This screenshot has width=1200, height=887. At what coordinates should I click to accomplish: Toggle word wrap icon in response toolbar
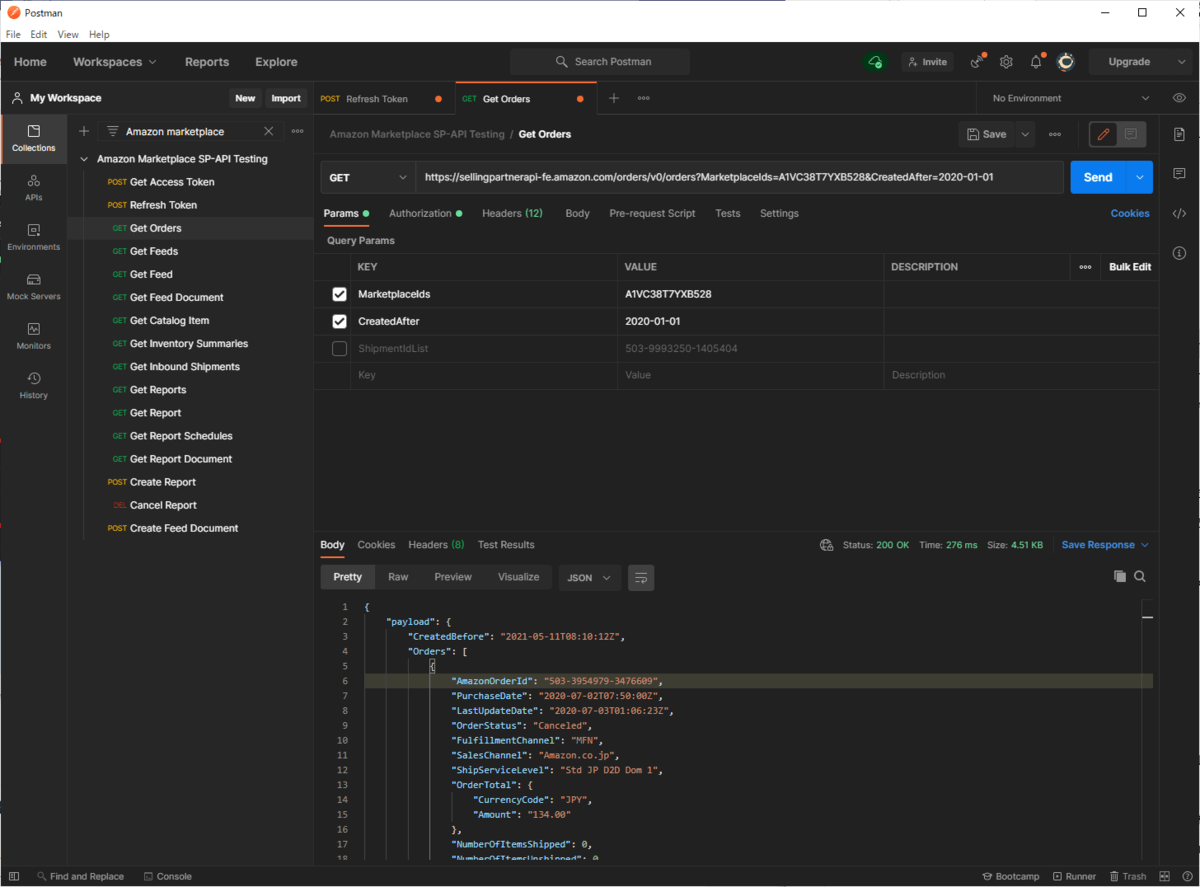pyautogui.click(x=641, y=577)
